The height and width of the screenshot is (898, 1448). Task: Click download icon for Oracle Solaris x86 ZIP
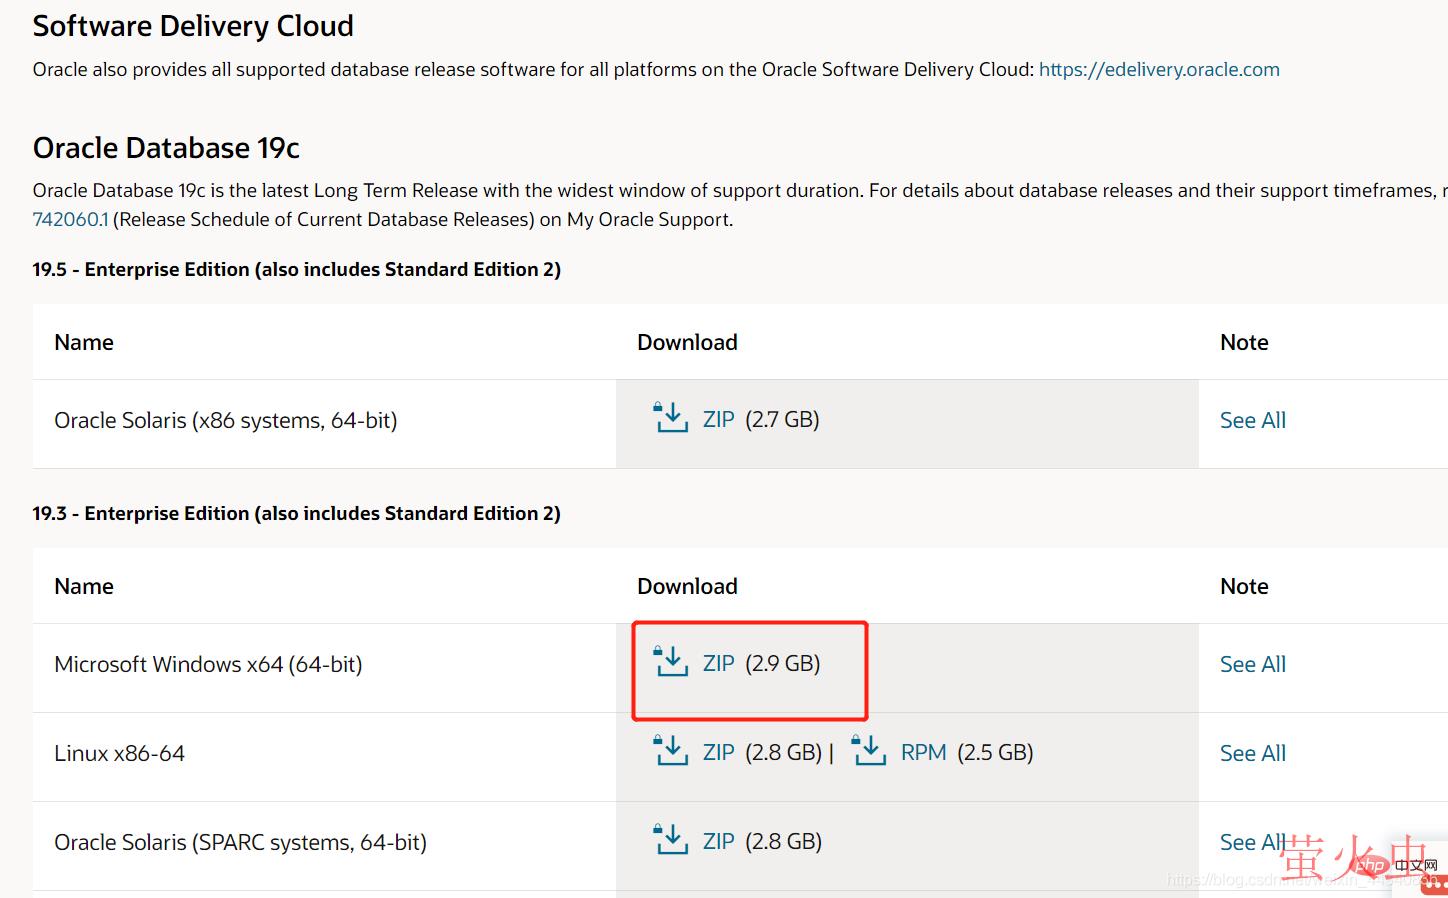[670, 418]
